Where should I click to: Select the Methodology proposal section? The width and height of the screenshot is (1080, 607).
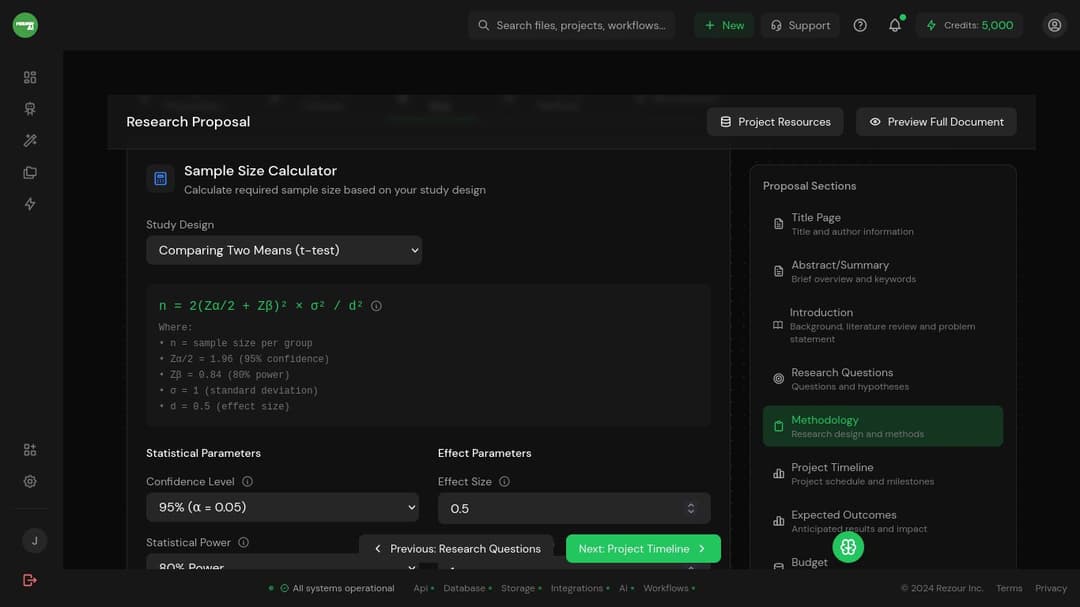(882, 426)
